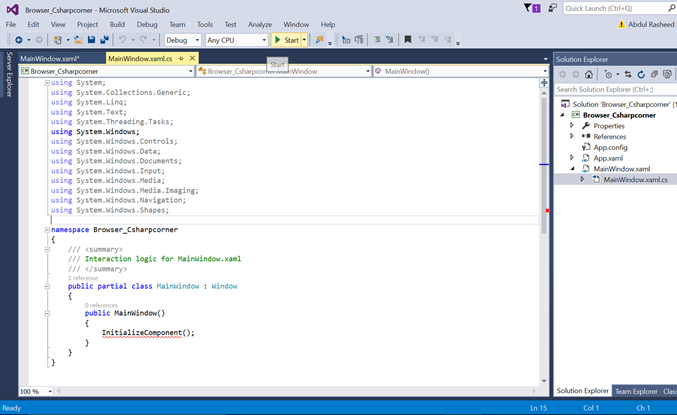Click the Refresh icon in Solution Explorer

640,74
